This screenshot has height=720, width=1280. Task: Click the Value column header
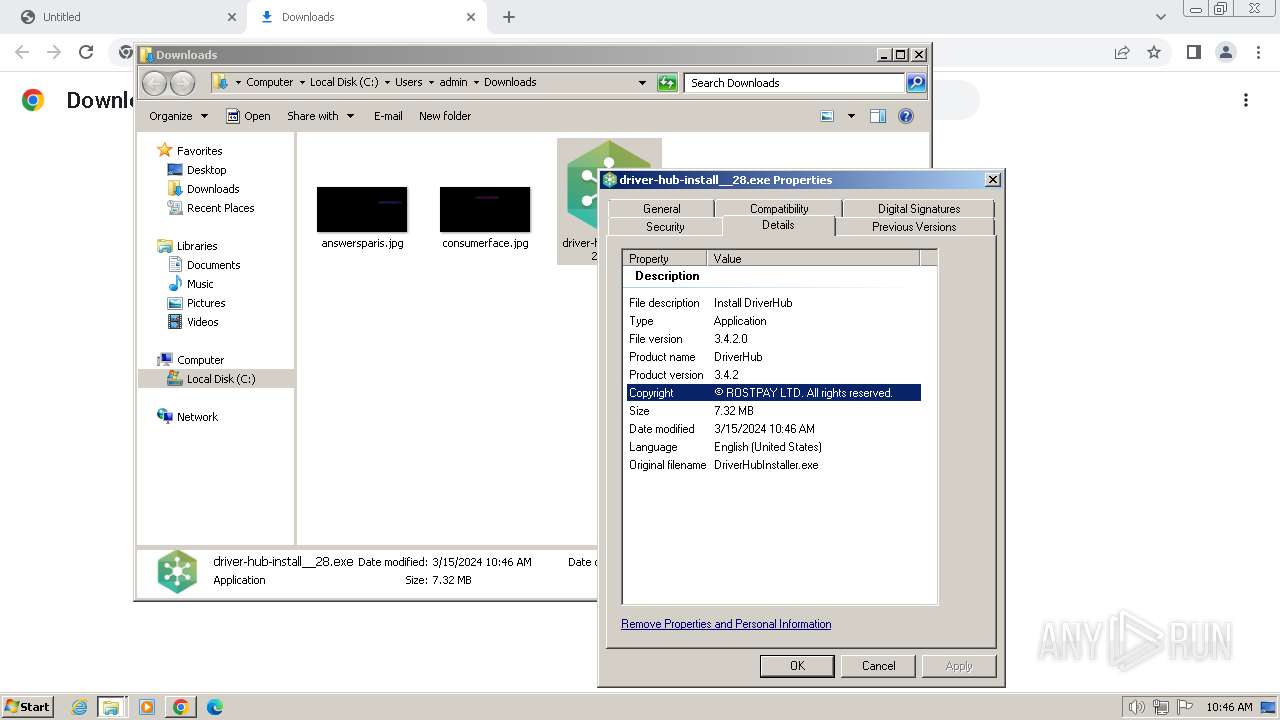point(813,259)
